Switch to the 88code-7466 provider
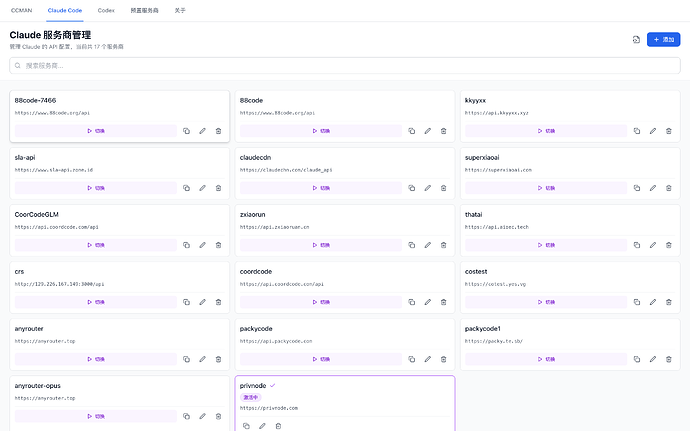This screenshot has width=690, height=431. (x=96, y=131)
